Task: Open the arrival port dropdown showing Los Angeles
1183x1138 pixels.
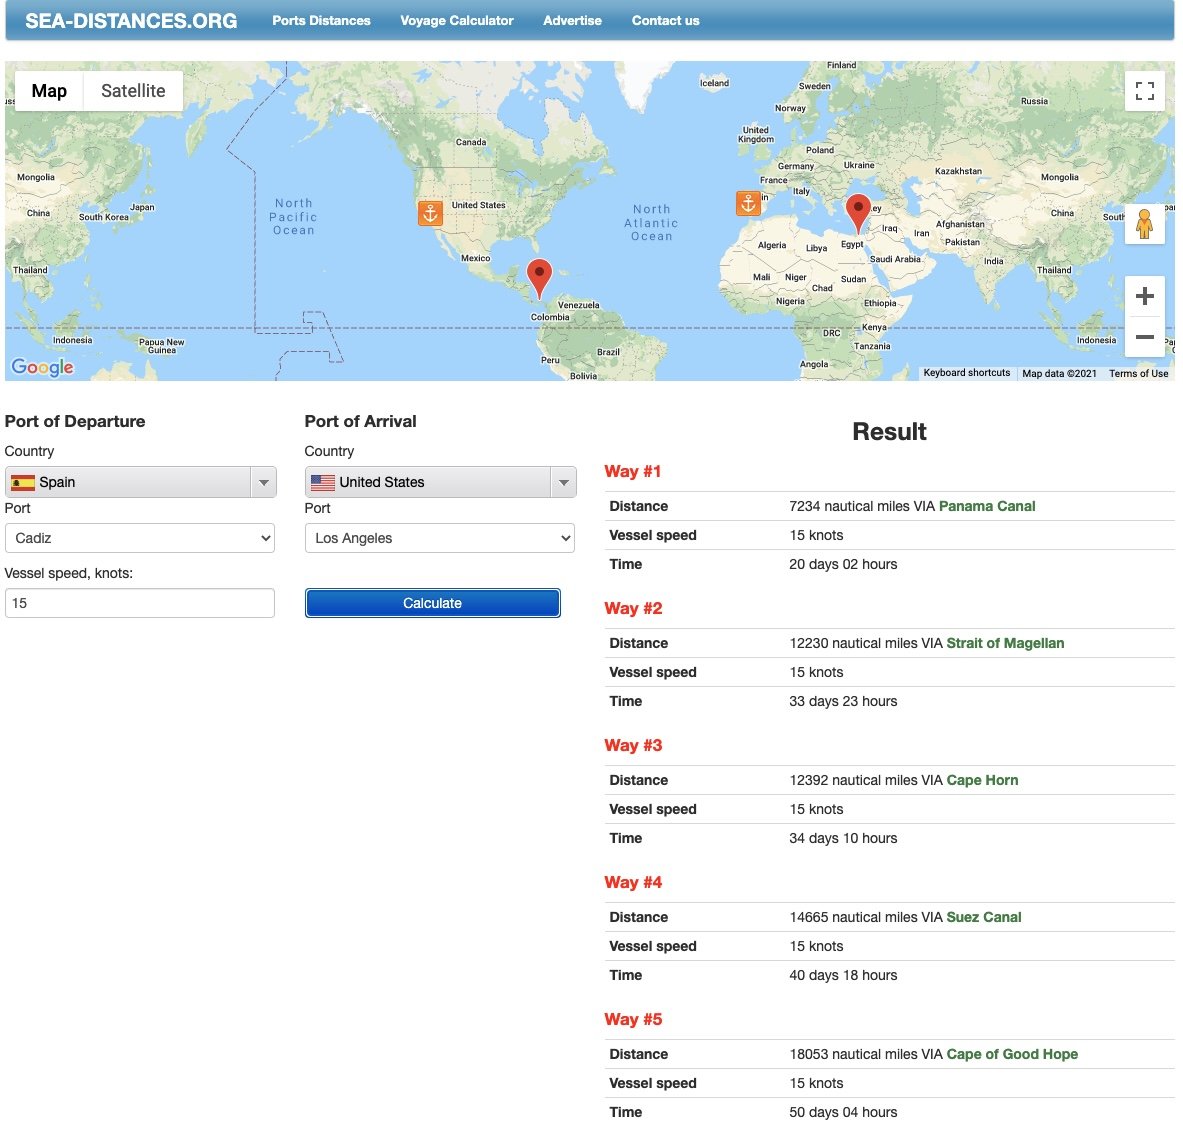Action: tap(440, 538)
